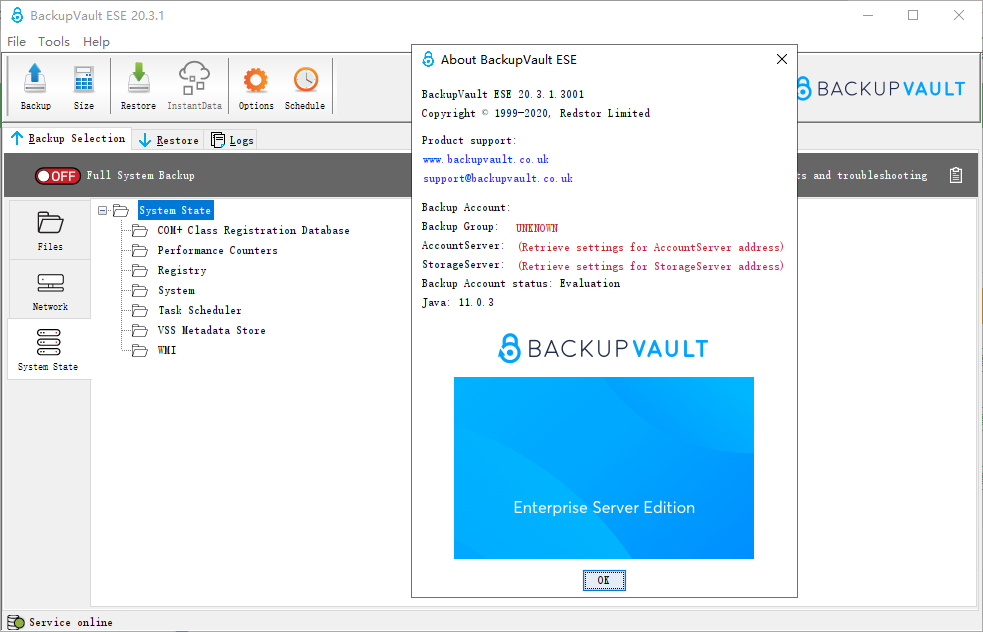Open the www.backupvault.co.uk link
This screenshot has width=983, height=632.
tap(486, 159)
